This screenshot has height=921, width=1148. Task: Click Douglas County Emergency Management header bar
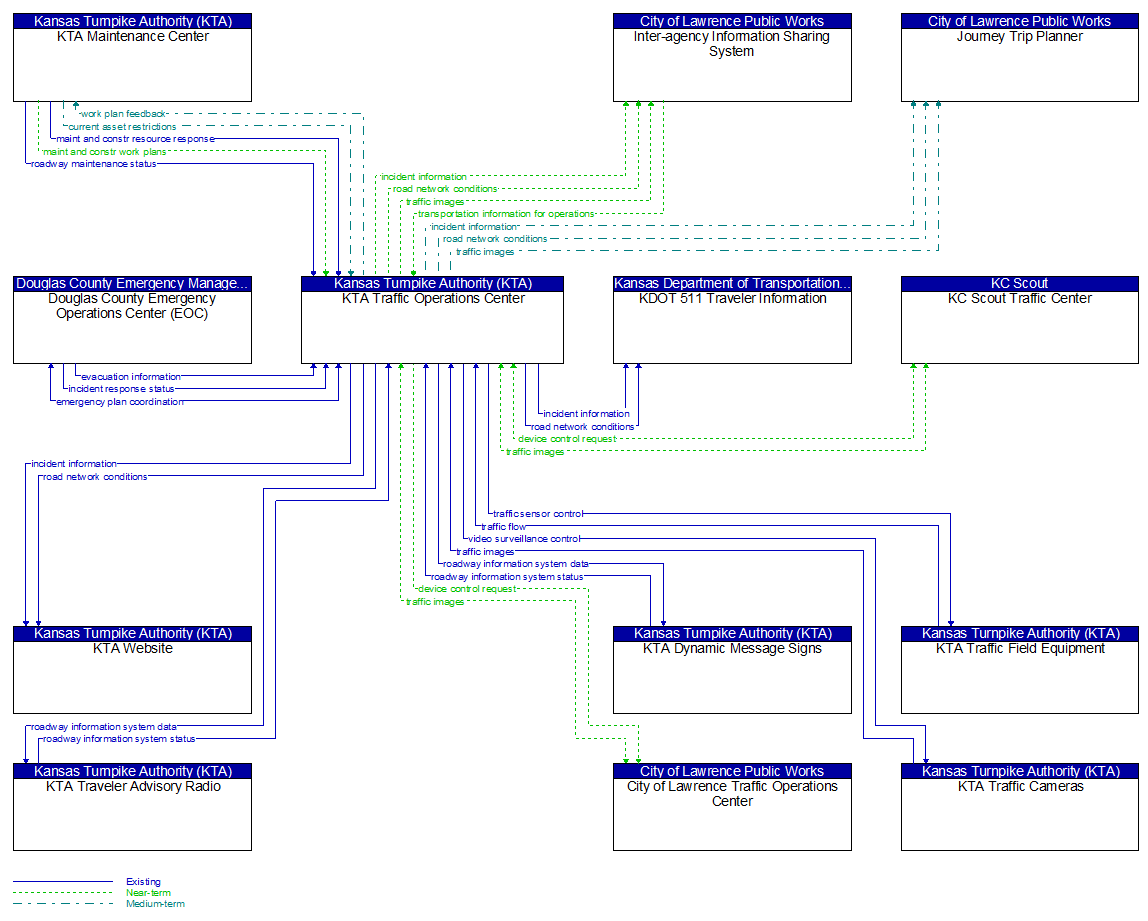(133, 283)
